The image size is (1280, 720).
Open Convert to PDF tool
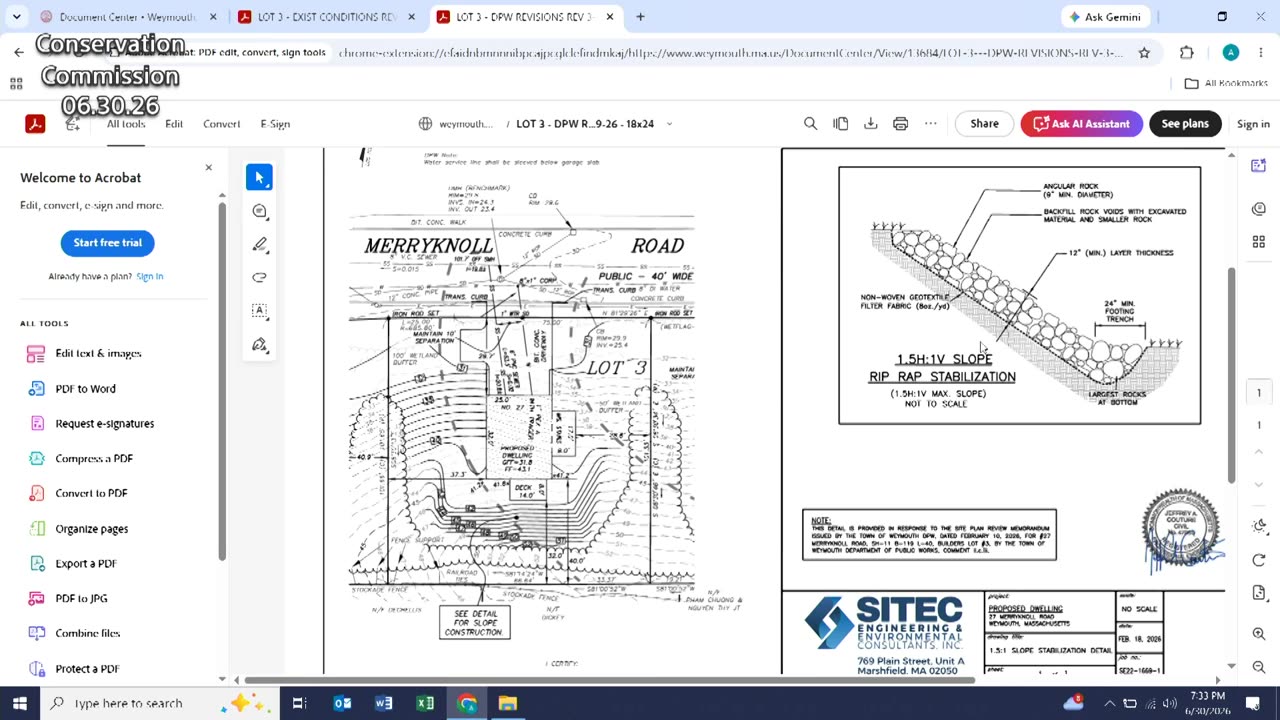(91, 493)
